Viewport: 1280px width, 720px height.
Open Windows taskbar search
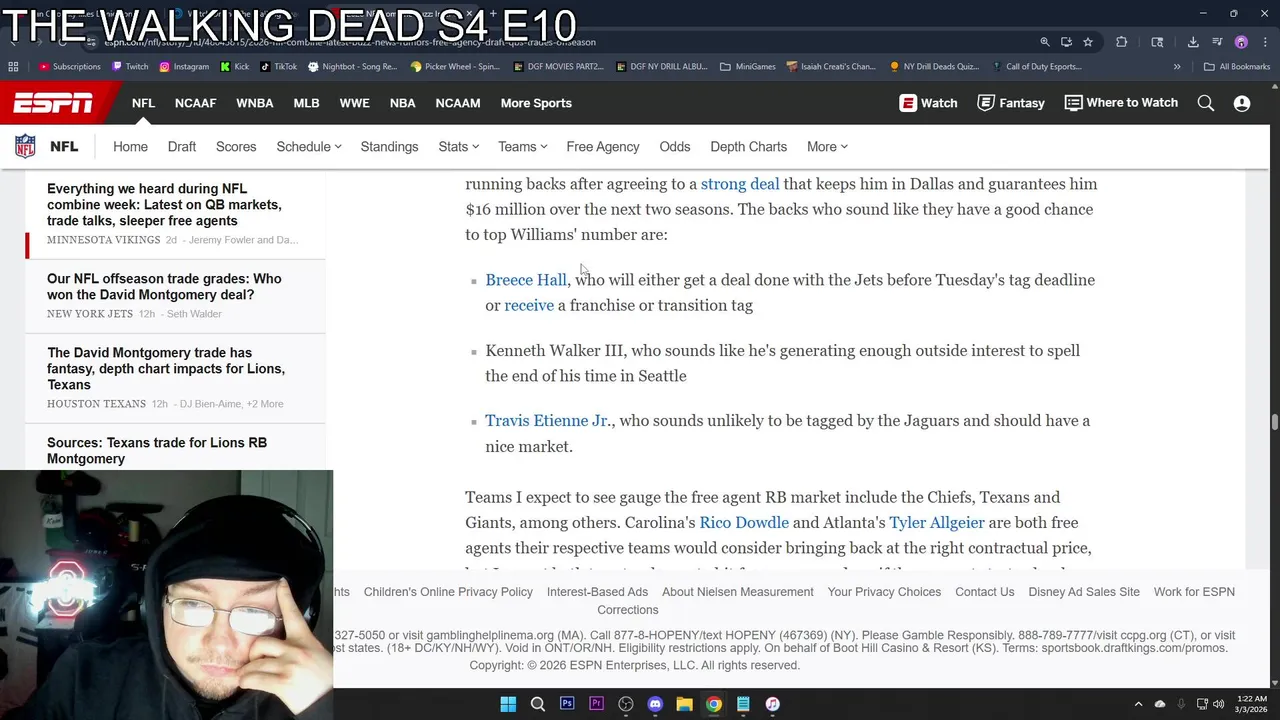[x=538, y=704]
